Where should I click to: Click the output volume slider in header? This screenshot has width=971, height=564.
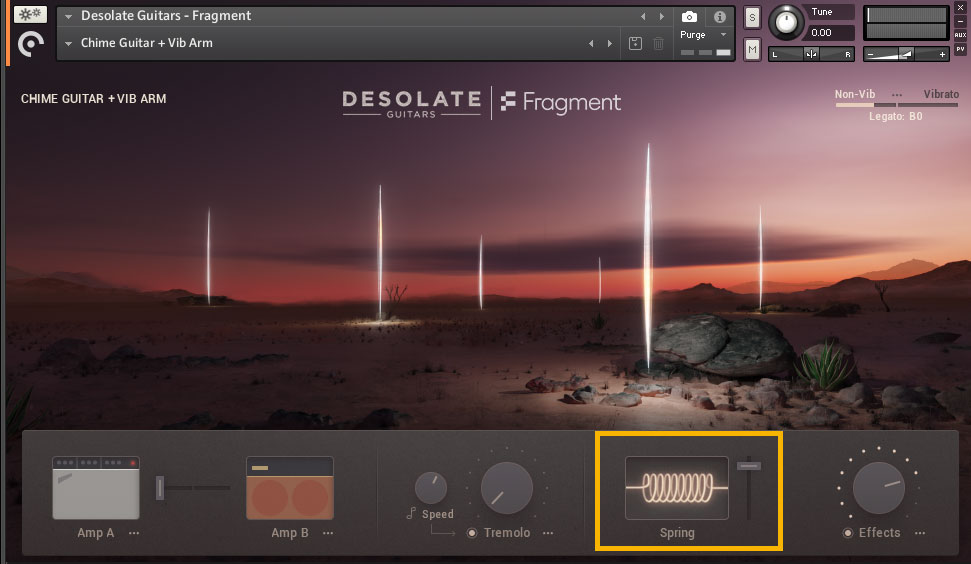tap(906, 54)
